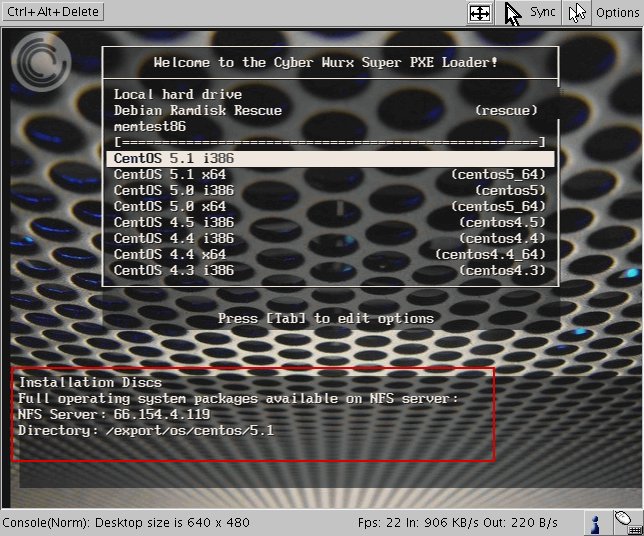
Task: Select CentOS 4.4 i386 entry
Action: (330, 239)
